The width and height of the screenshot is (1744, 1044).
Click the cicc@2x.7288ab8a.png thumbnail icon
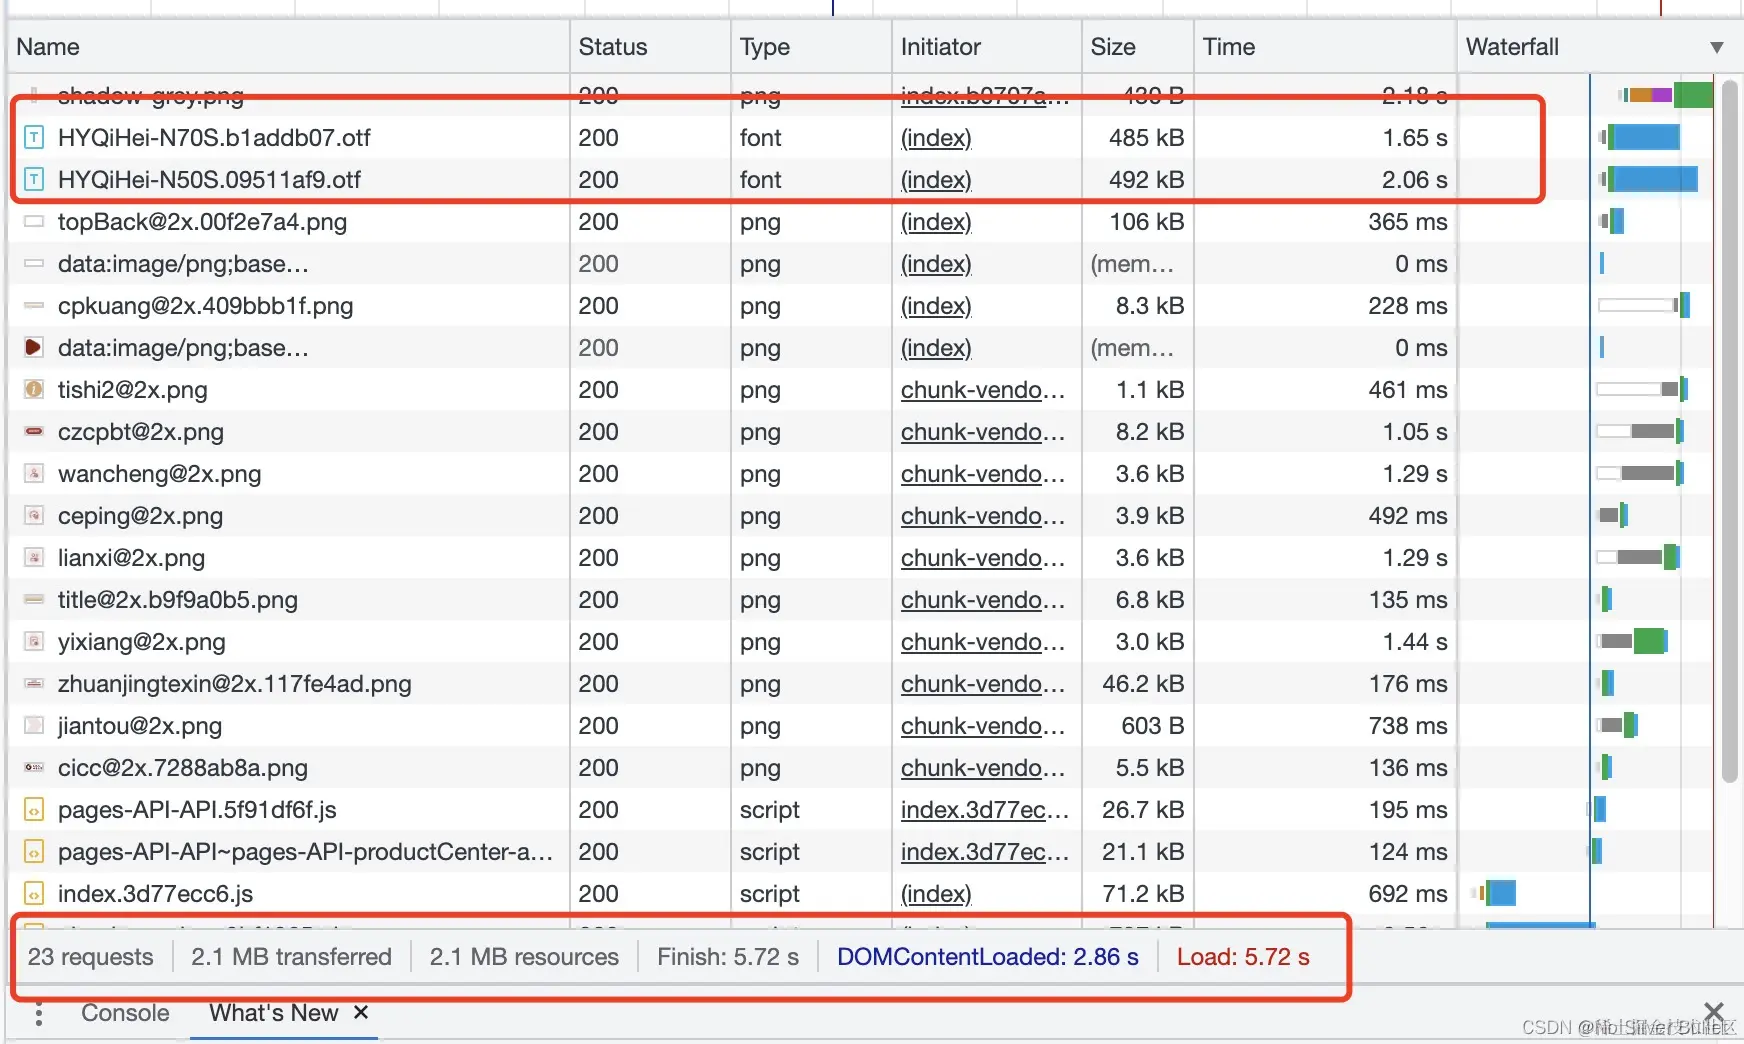pos(34,768)
